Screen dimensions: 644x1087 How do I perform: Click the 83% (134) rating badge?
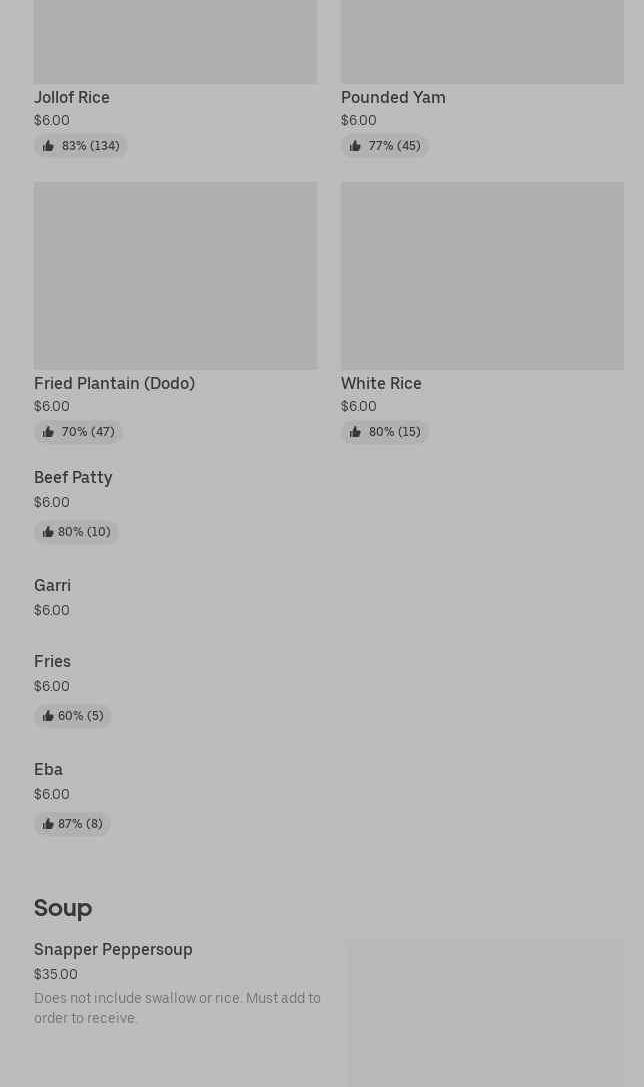click(81, 147)
